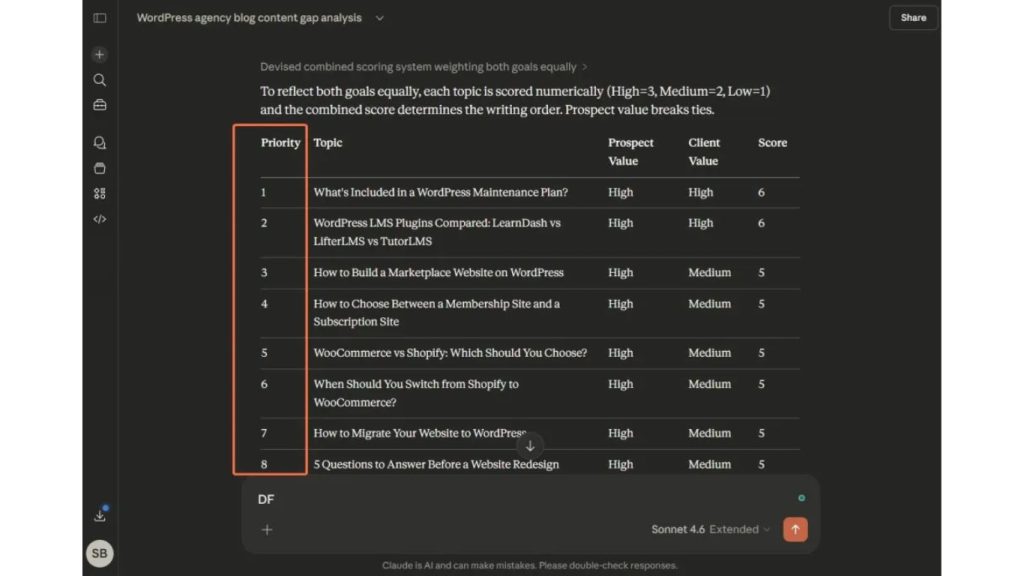Open the SB user avatar menu
Image resolution: width=1024 pixels, height=576 pixels.
coord(99,553)
